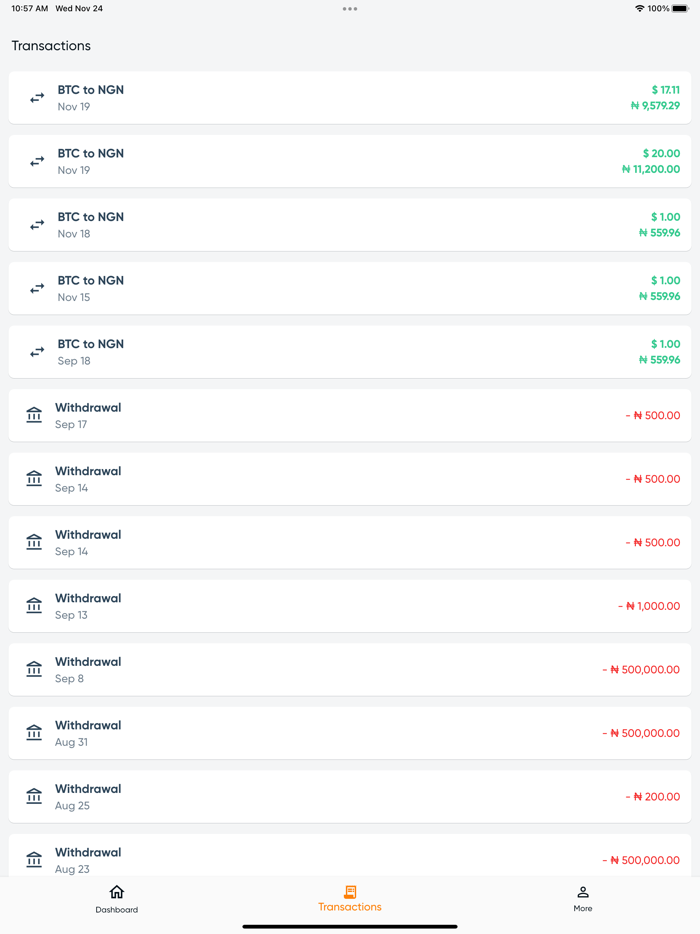Select the bank icon beside the Sep 17 Withdrawal
This screenshot has width=700, height=934.
pos(33,414)
